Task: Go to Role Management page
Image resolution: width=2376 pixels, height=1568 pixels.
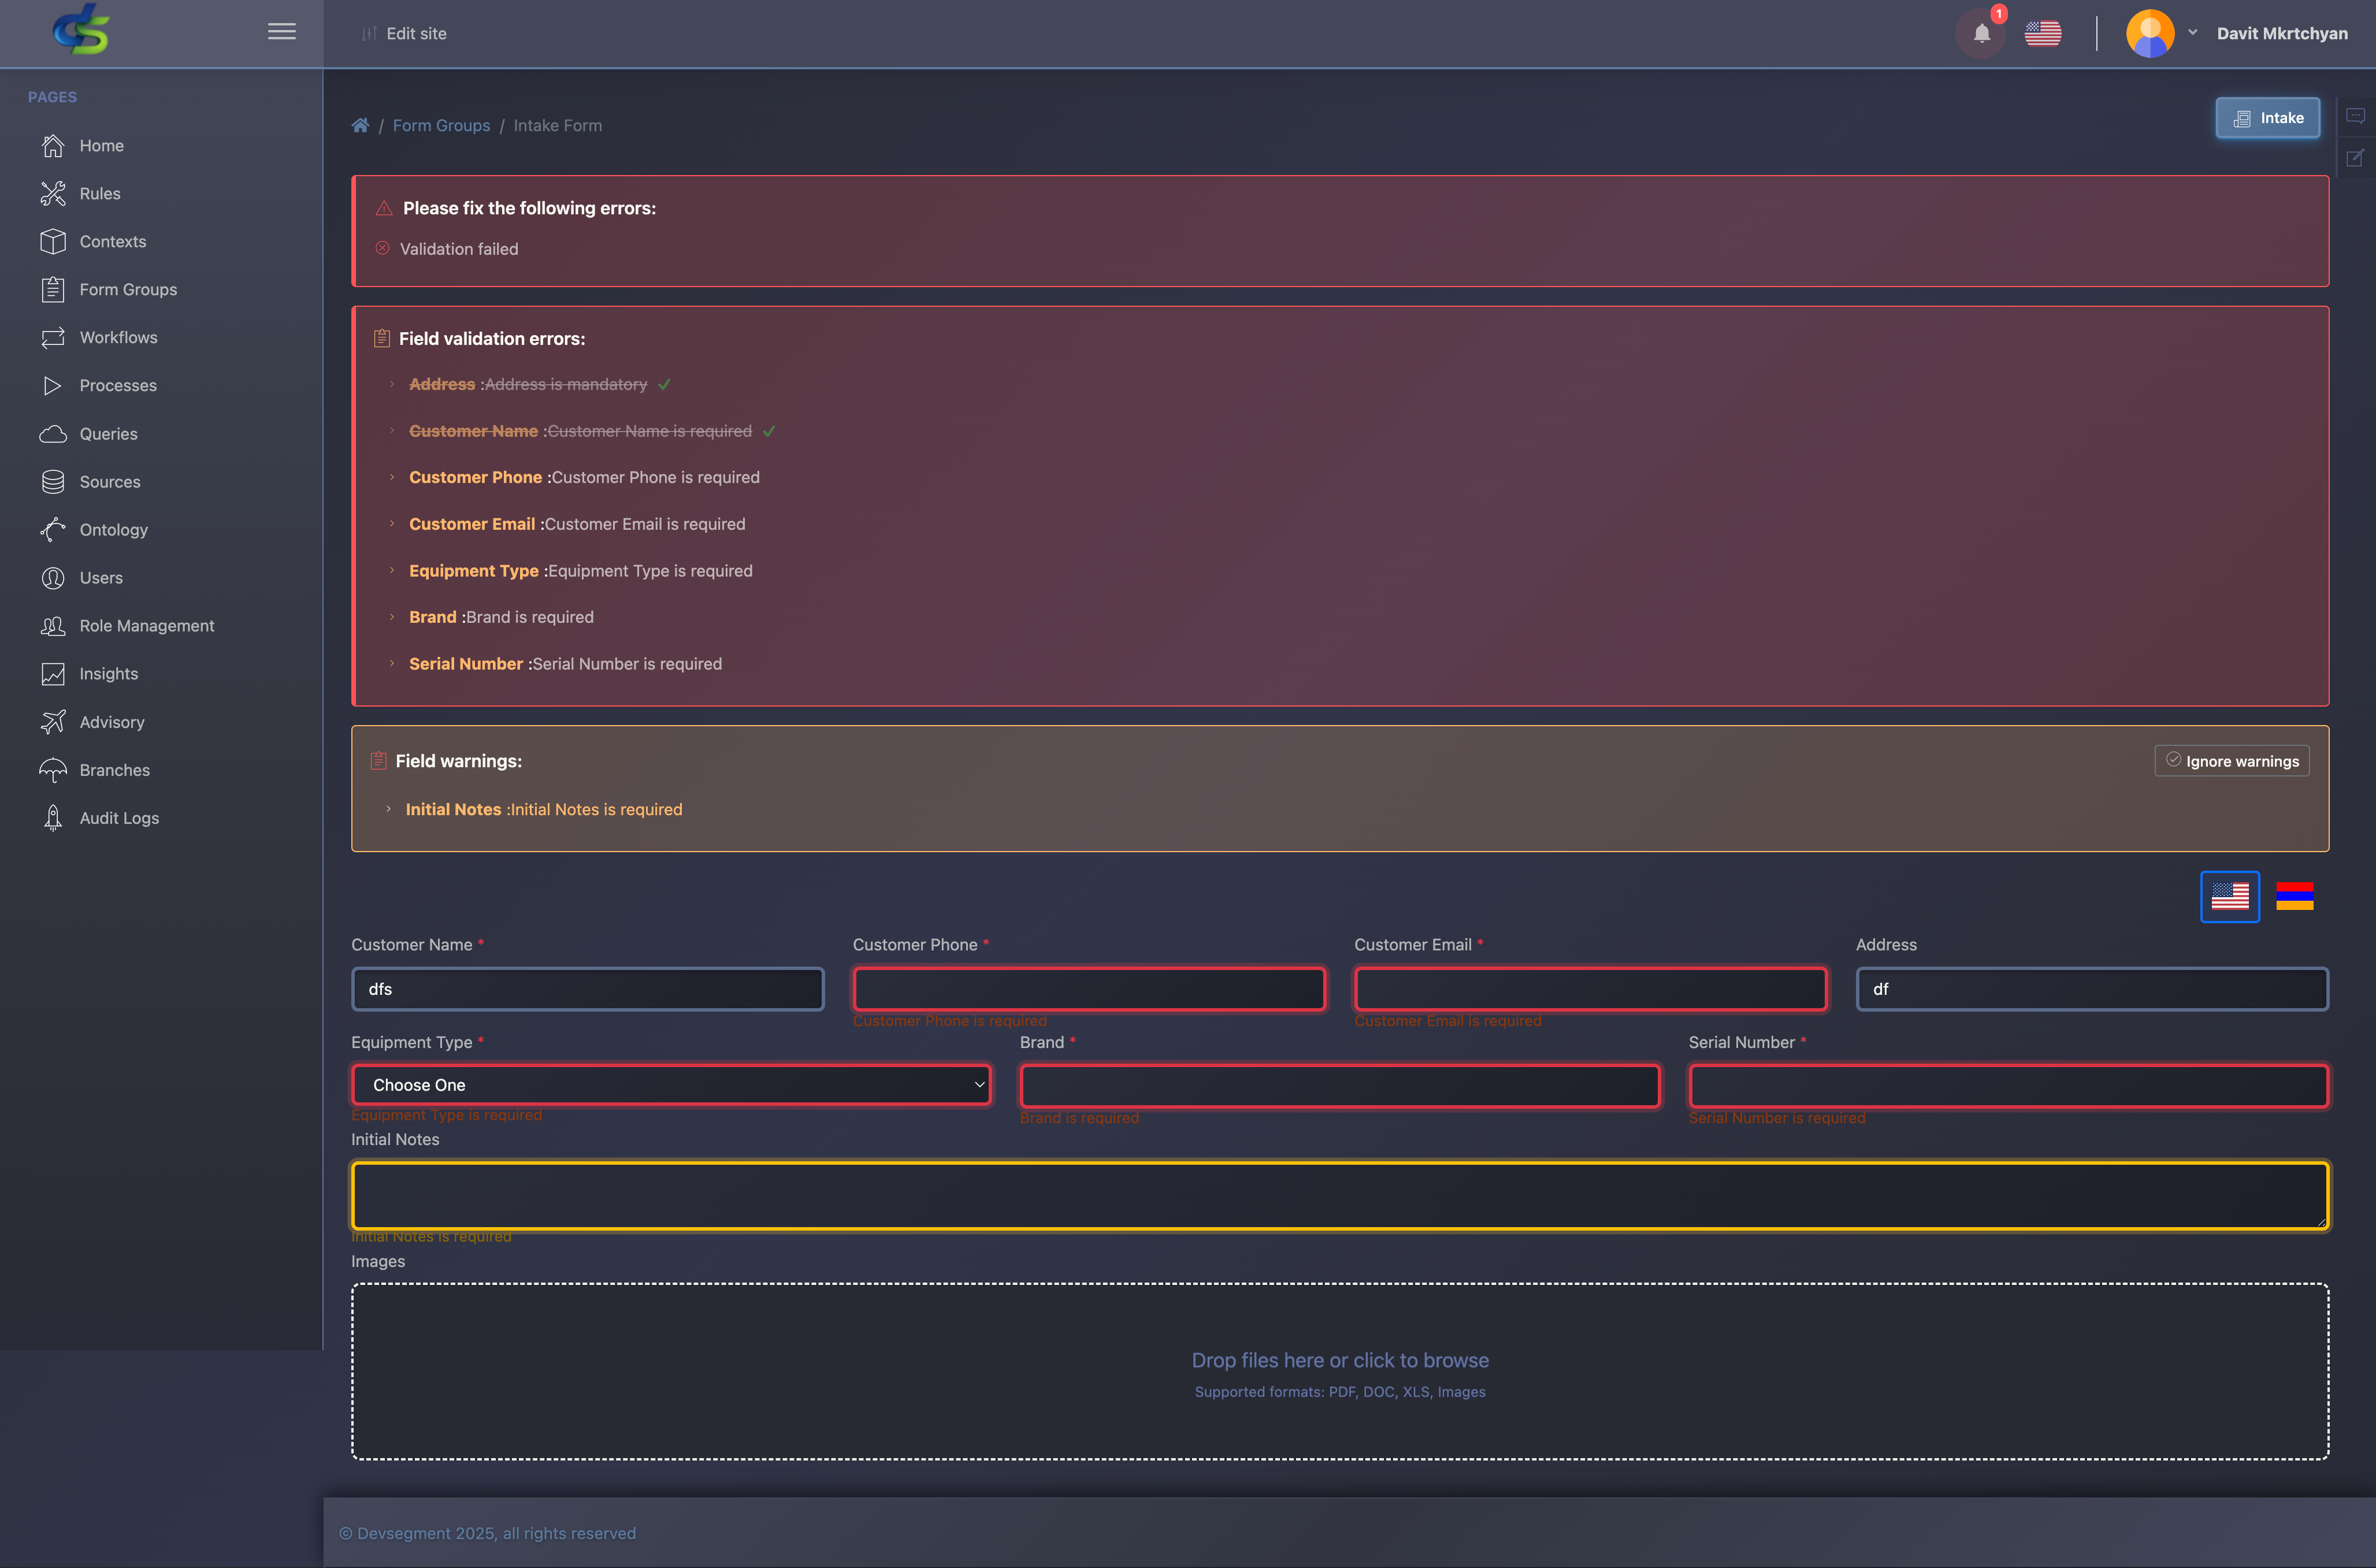Action: click(x=146, y=625)
